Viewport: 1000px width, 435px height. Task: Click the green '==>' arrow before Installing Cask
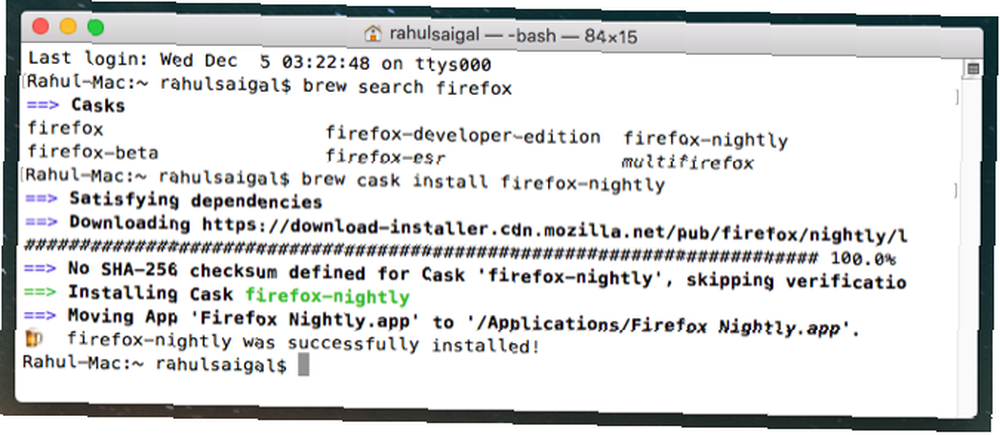pos(41,292)
